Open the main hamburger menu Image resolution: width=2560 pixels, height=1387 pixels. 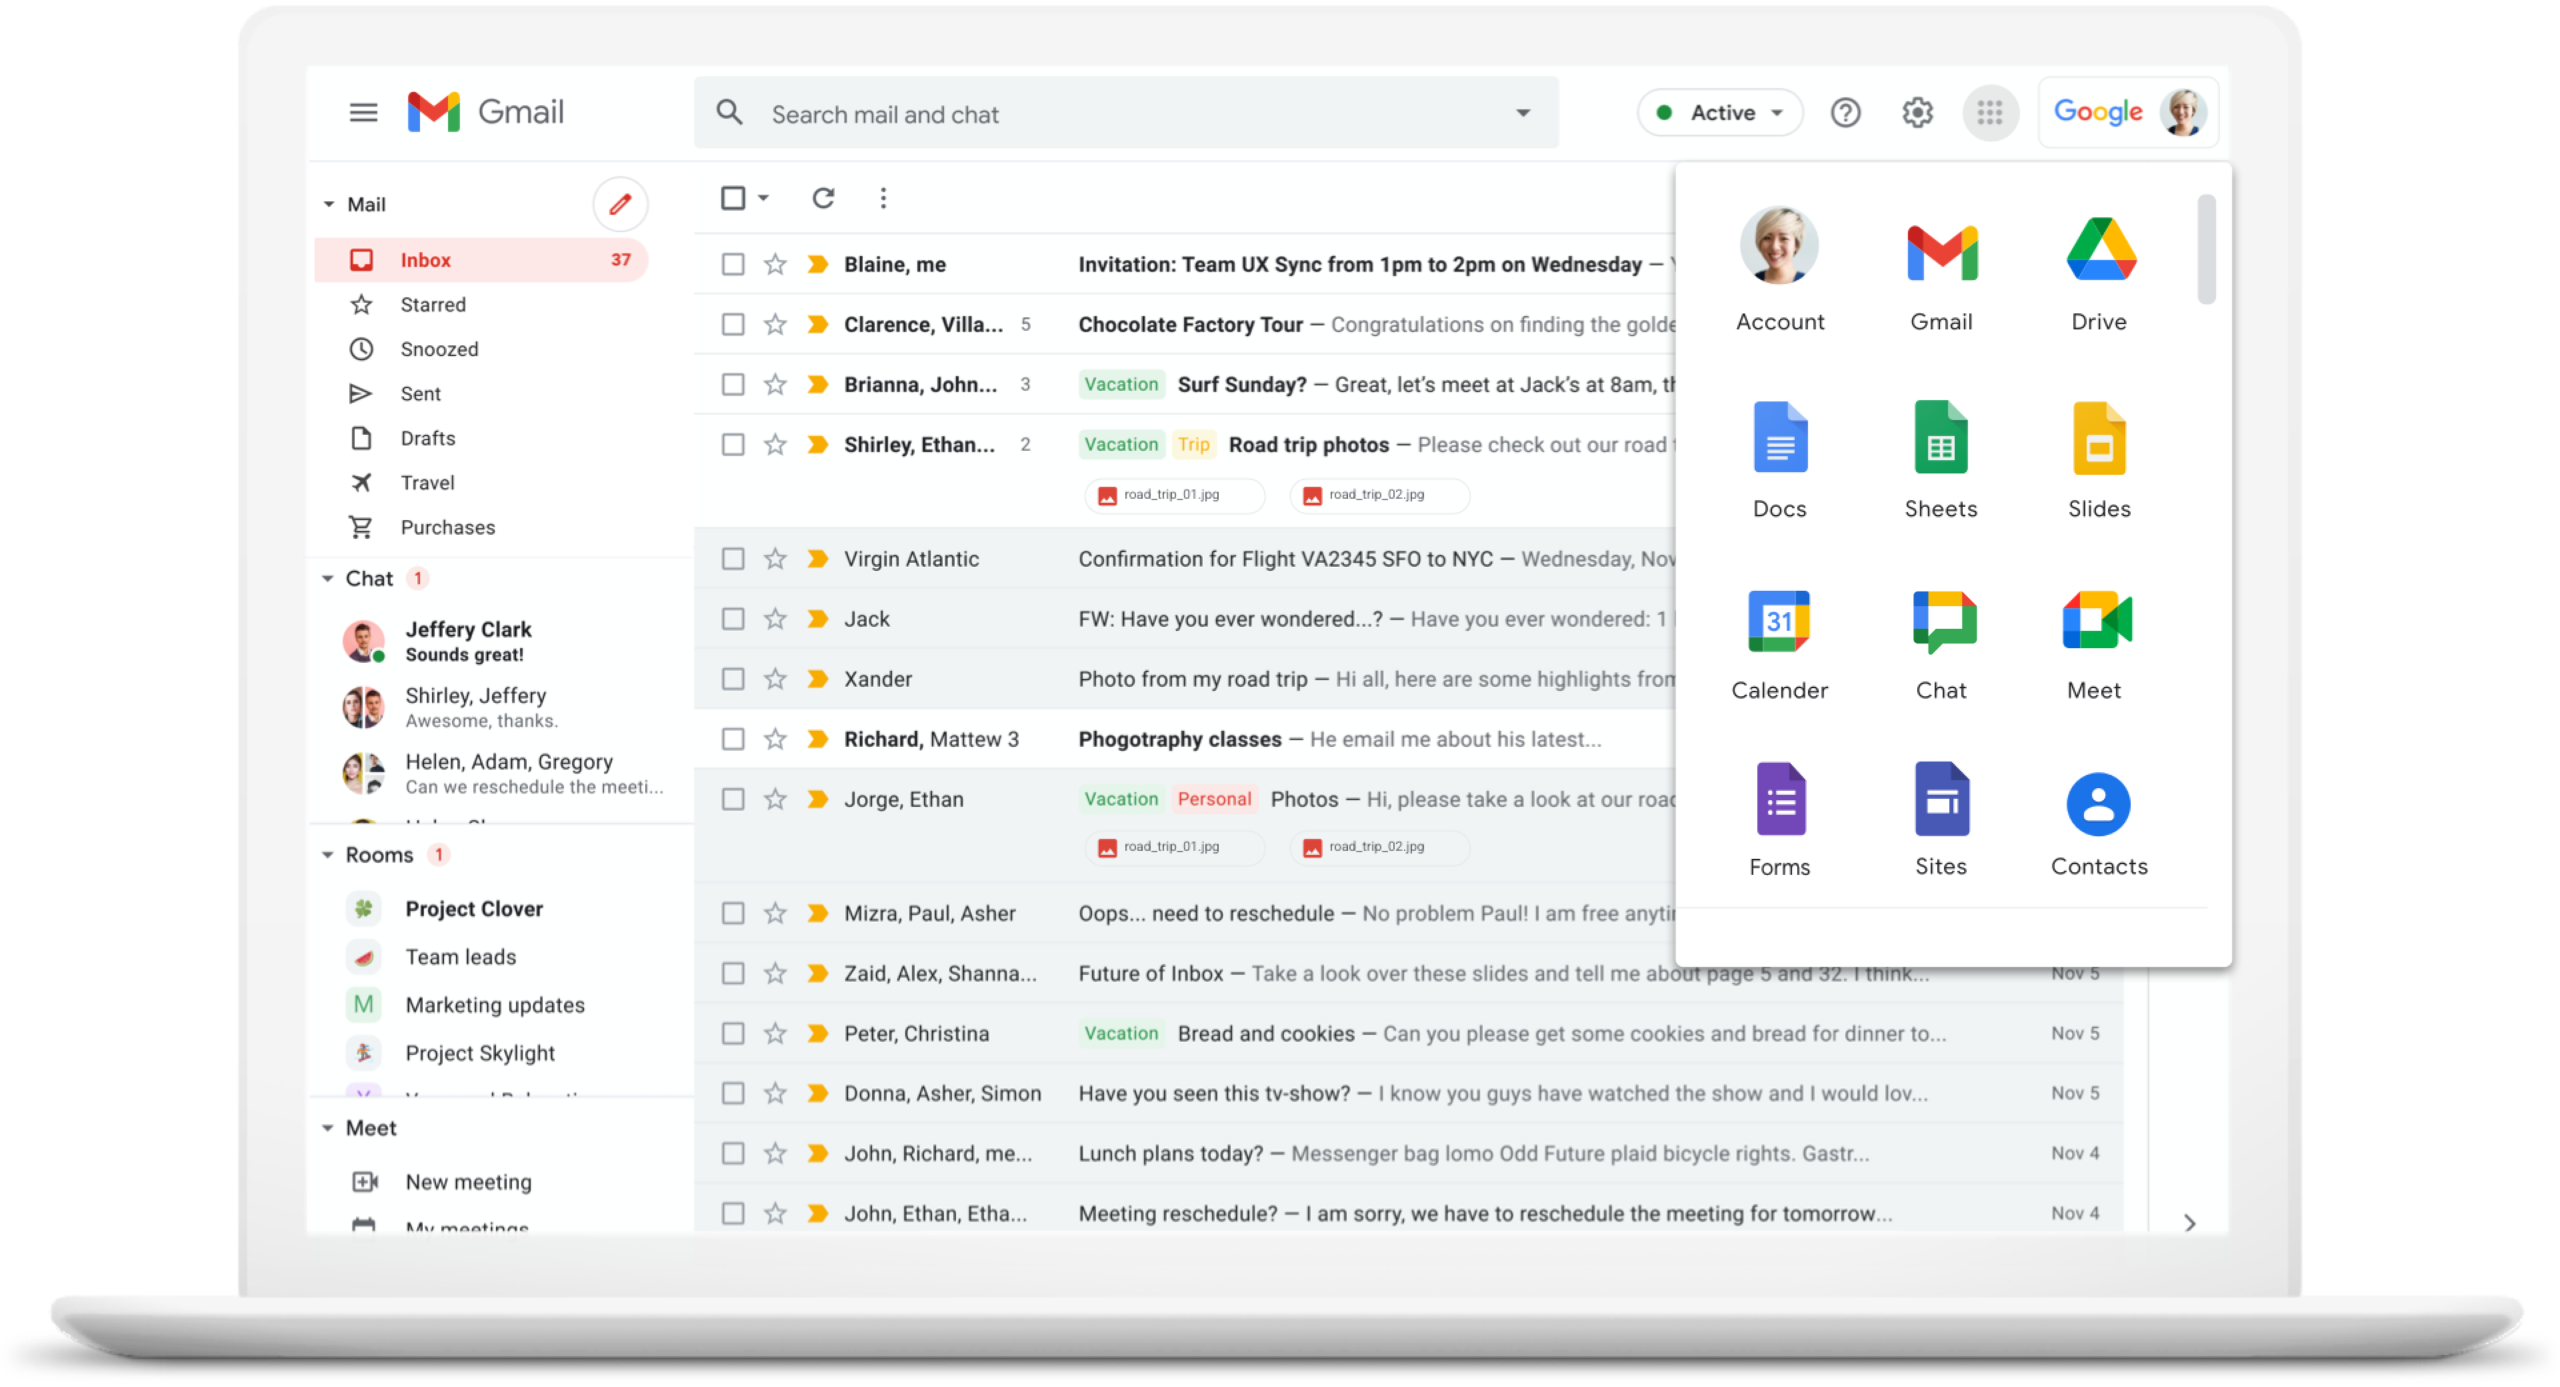click(x=363, y=112)
